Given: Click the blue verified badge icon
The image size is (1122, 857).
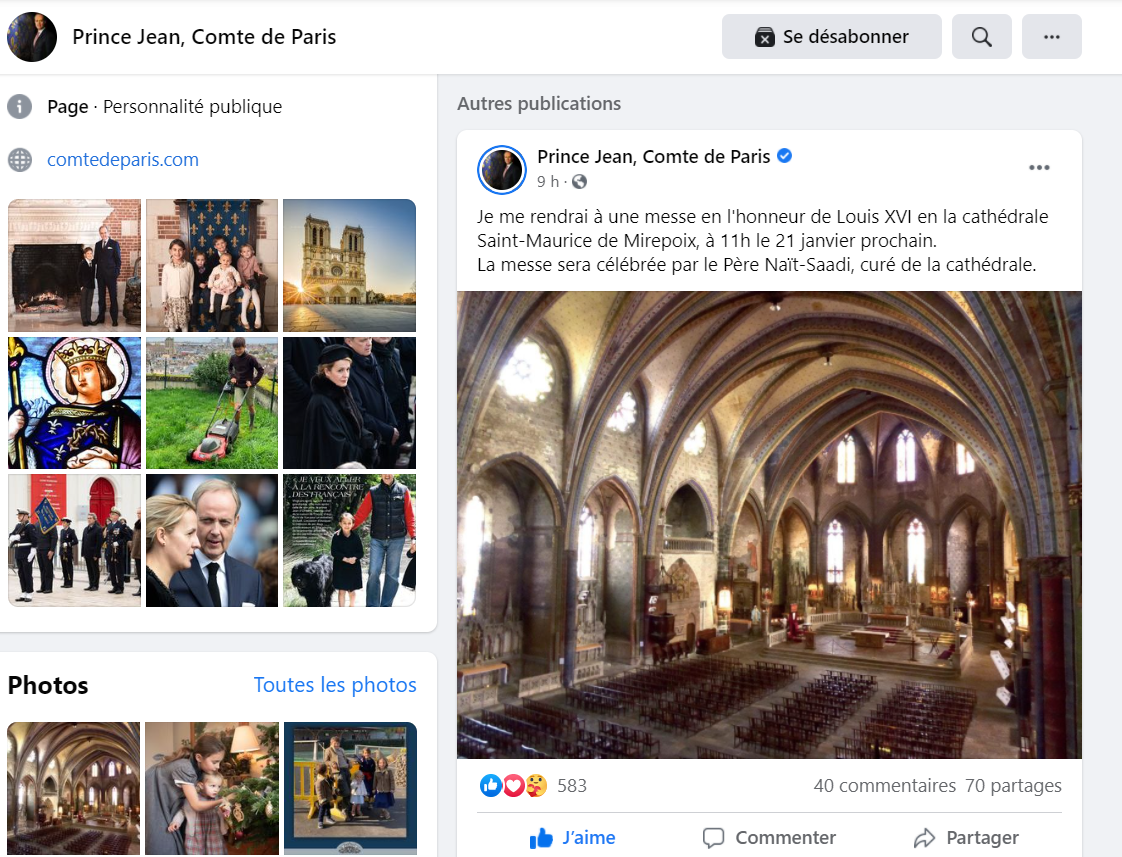Looking at the screenshot, I should pyautogui.click(x=786, y=156).
